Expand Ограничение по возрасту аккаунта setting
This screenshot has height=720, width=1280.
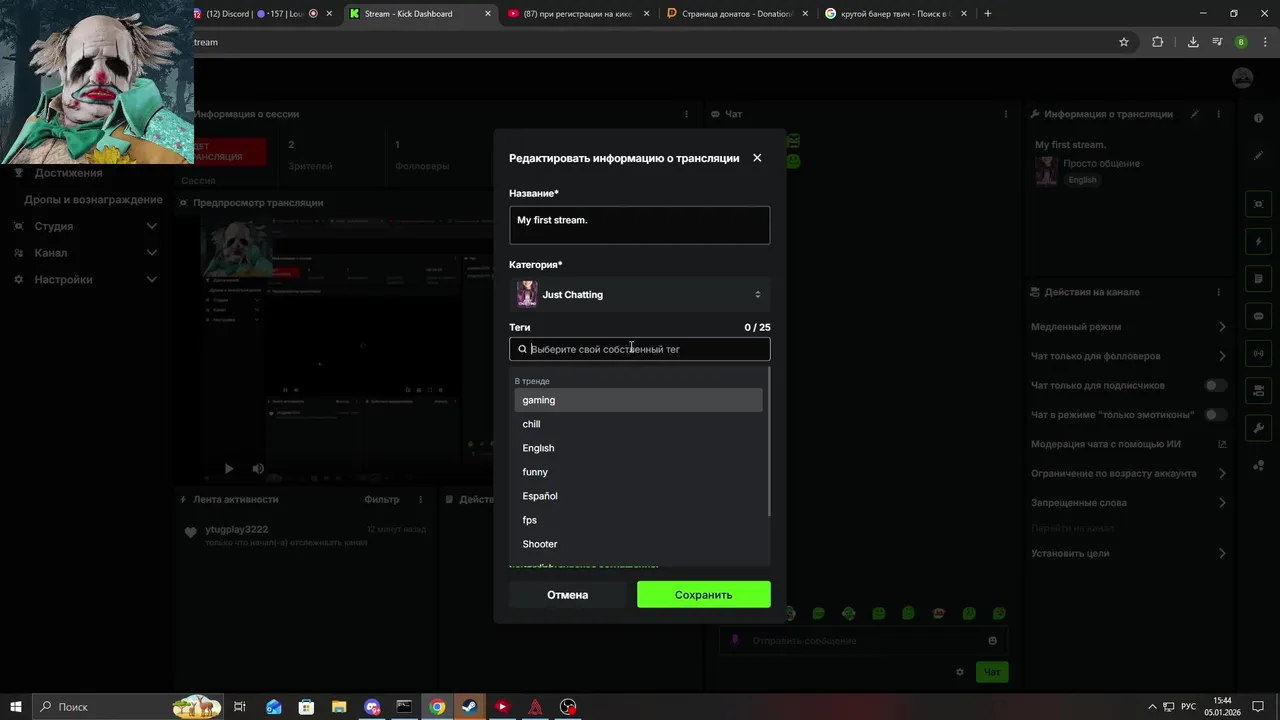1128,473
